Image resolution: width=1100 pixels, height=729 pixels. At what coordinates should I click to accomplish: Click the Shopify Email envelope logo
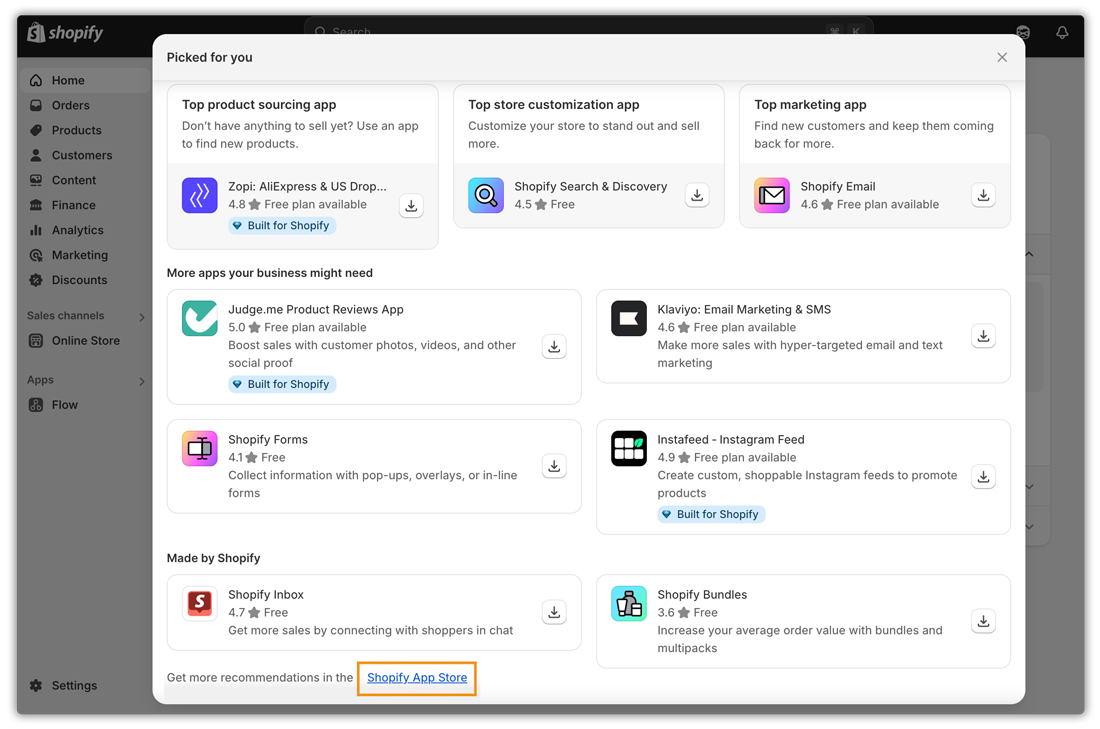coord(772,195)
